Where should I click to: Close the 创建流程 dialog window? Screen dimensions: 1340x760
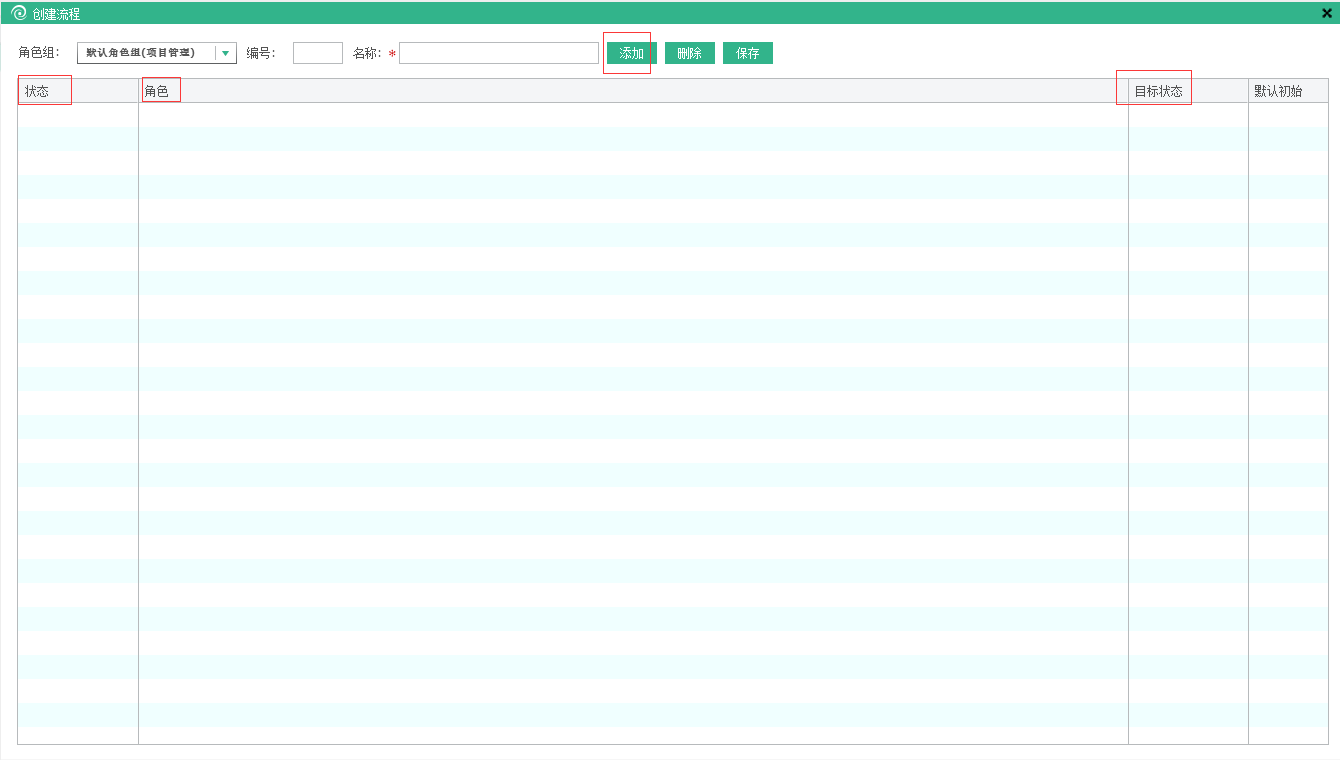click(1327, 13)
